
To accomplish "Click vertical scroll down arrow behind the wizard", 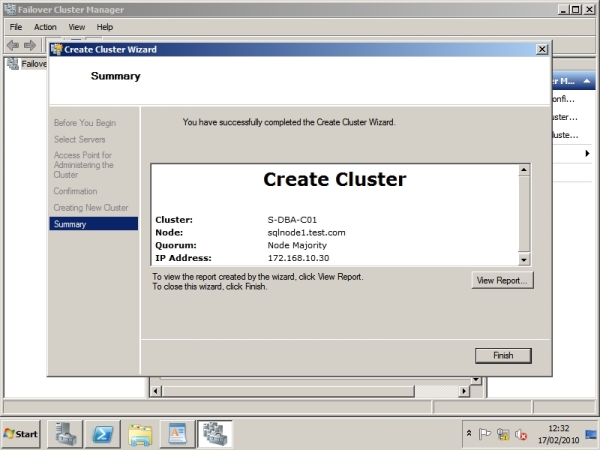I will (476, 380).
